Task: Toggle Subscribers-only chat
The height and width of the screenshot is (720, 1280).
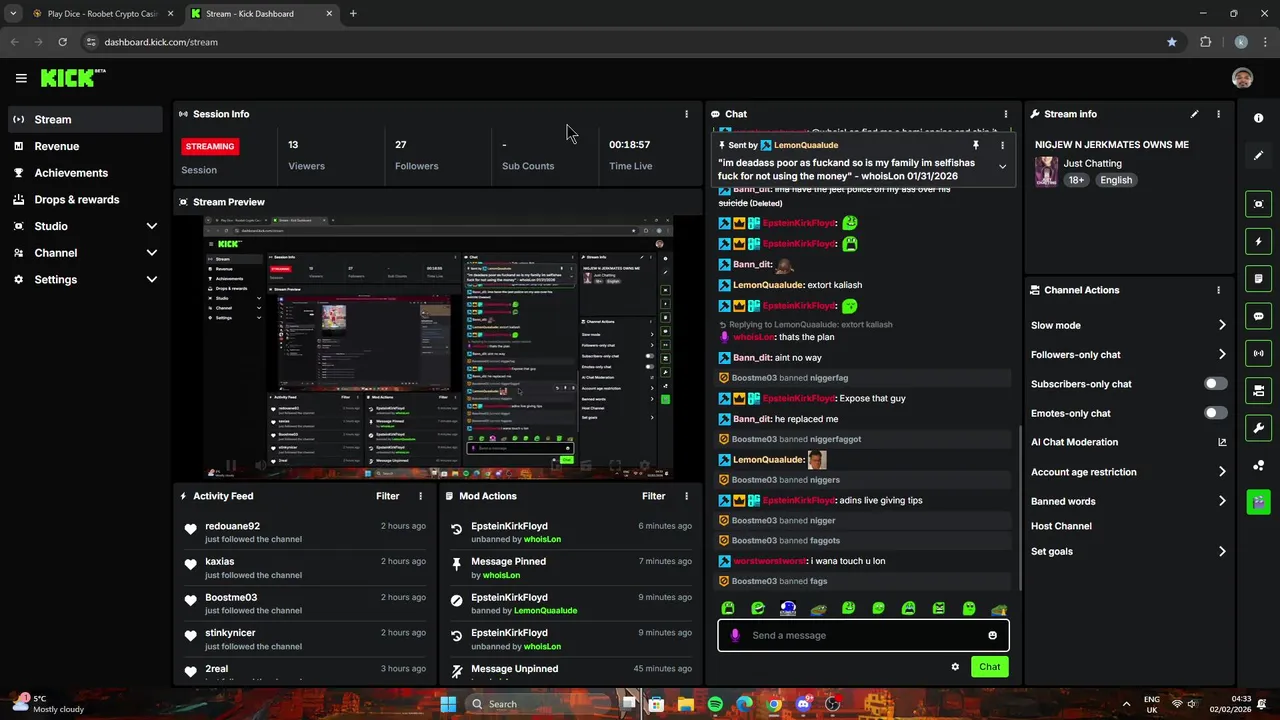Action: pos(1216,384)
